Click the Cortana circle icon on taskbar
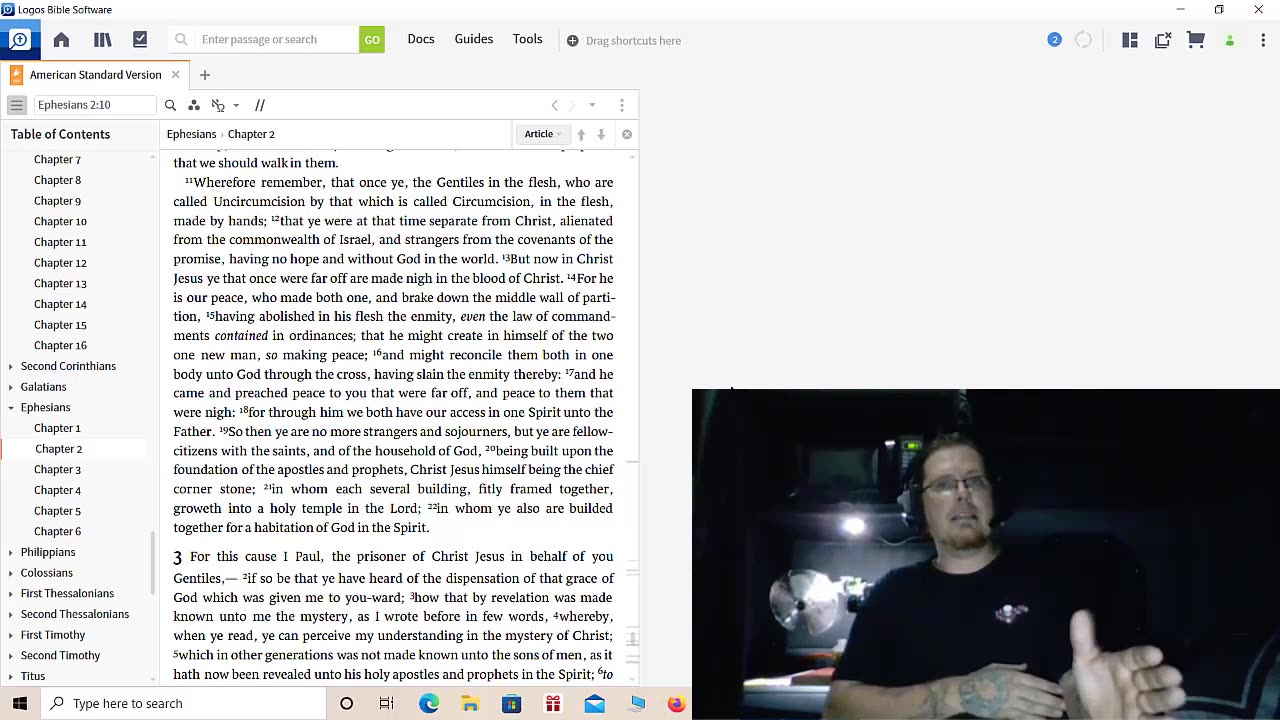 click(x=346, y=703)
